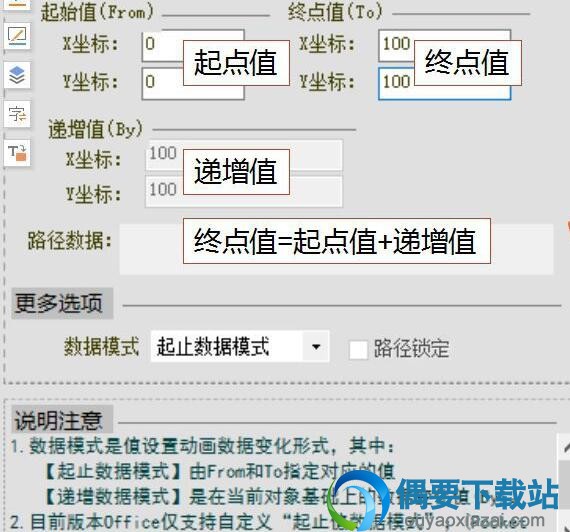Click the layers stack icon in sidebar

click(17, 75)
